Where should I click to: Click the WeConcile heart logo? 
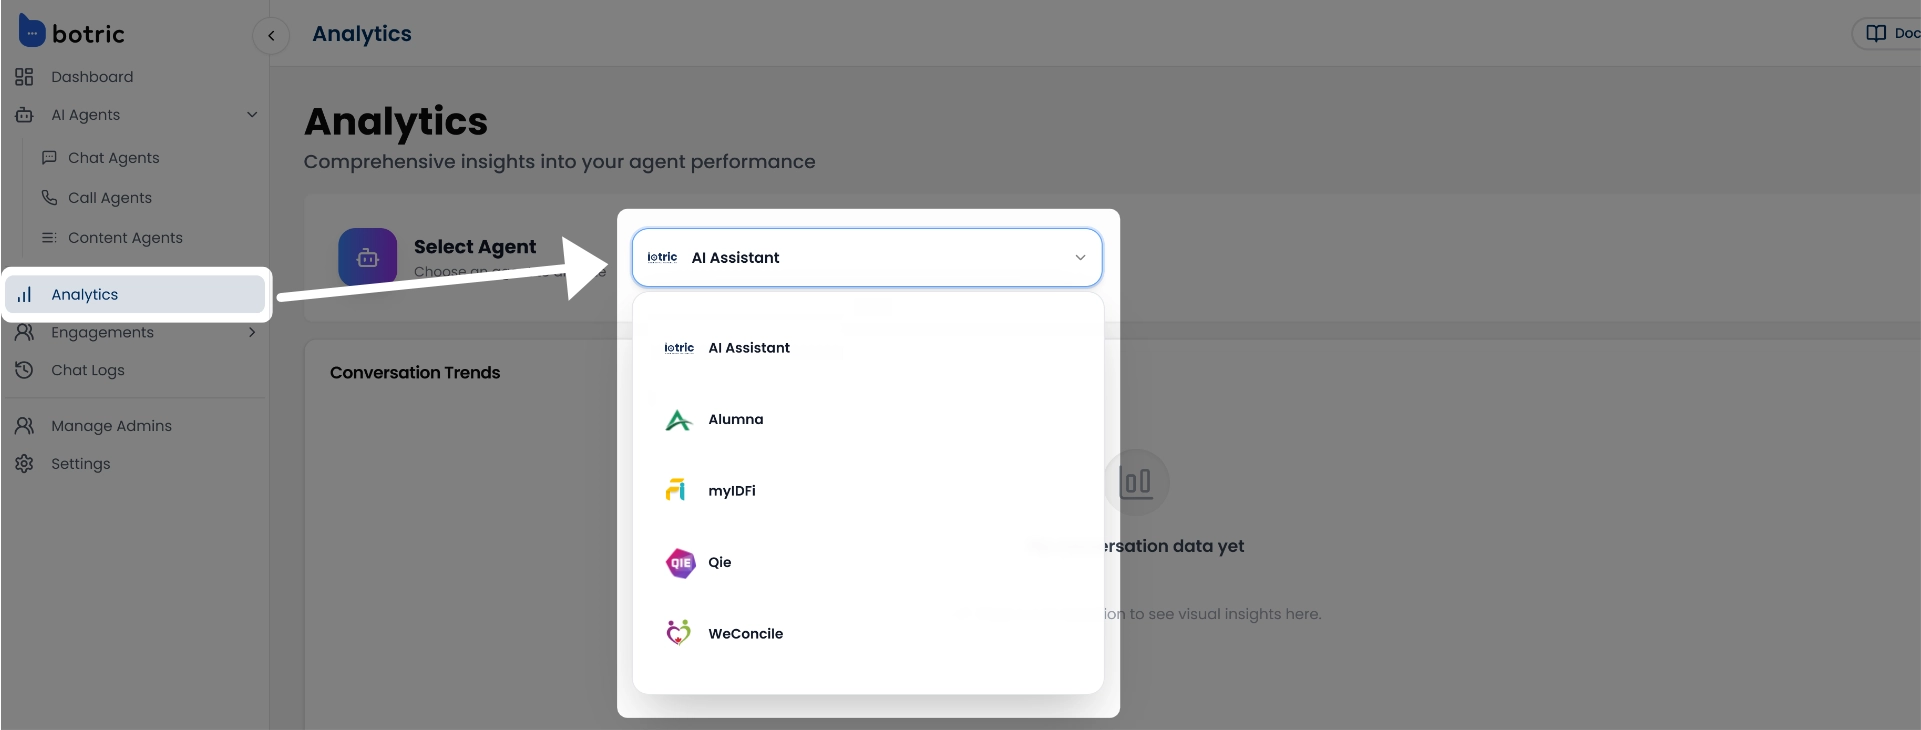(x=678, y=632)
